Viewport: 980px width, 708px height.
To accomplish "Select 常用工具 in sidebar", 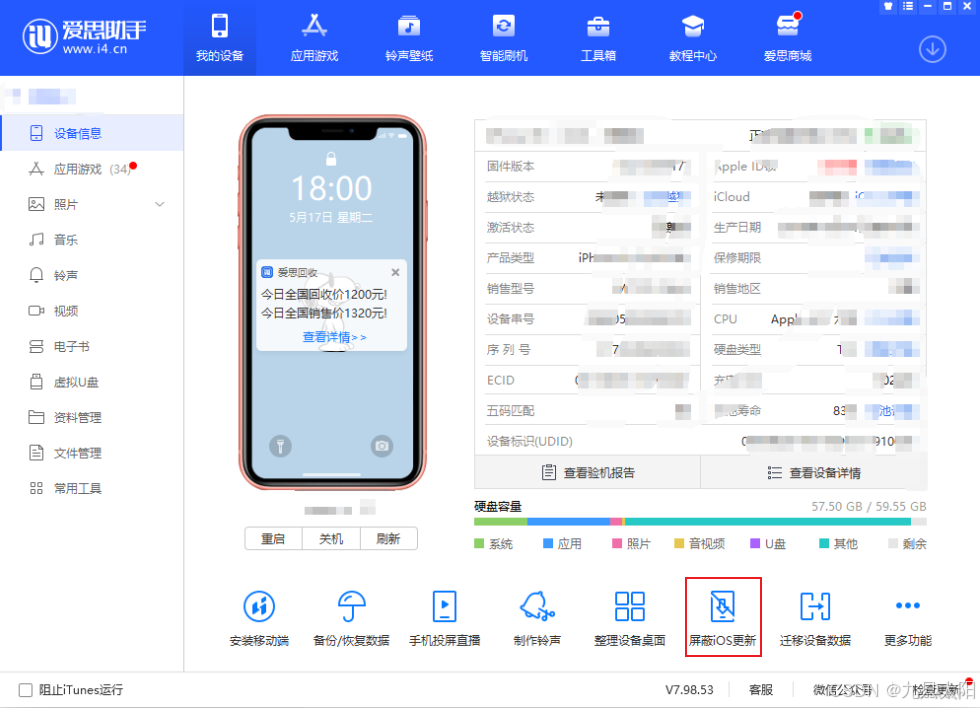I will click(x=92, y=488).
